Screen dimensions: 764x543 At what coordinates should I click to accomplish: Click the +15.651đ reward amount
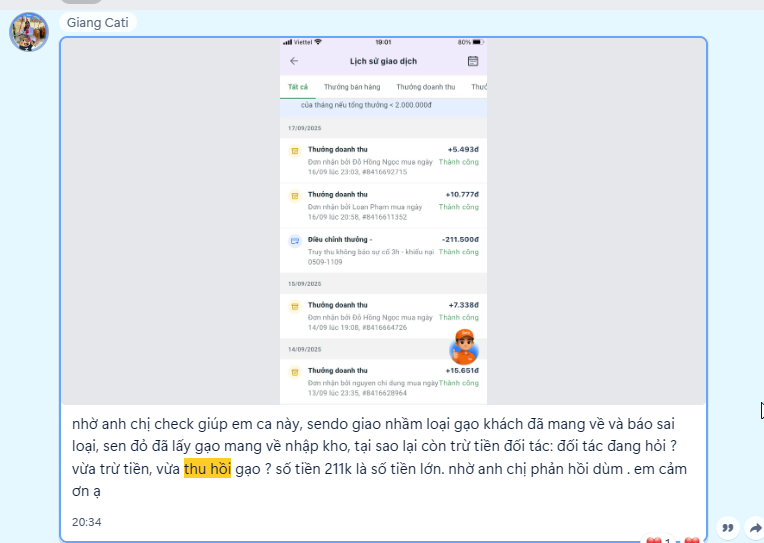click(x=462, y=370)
